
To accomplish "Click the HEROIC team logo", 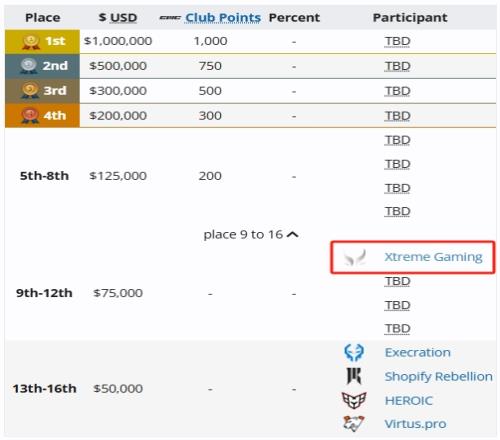I will coord(354,400).
